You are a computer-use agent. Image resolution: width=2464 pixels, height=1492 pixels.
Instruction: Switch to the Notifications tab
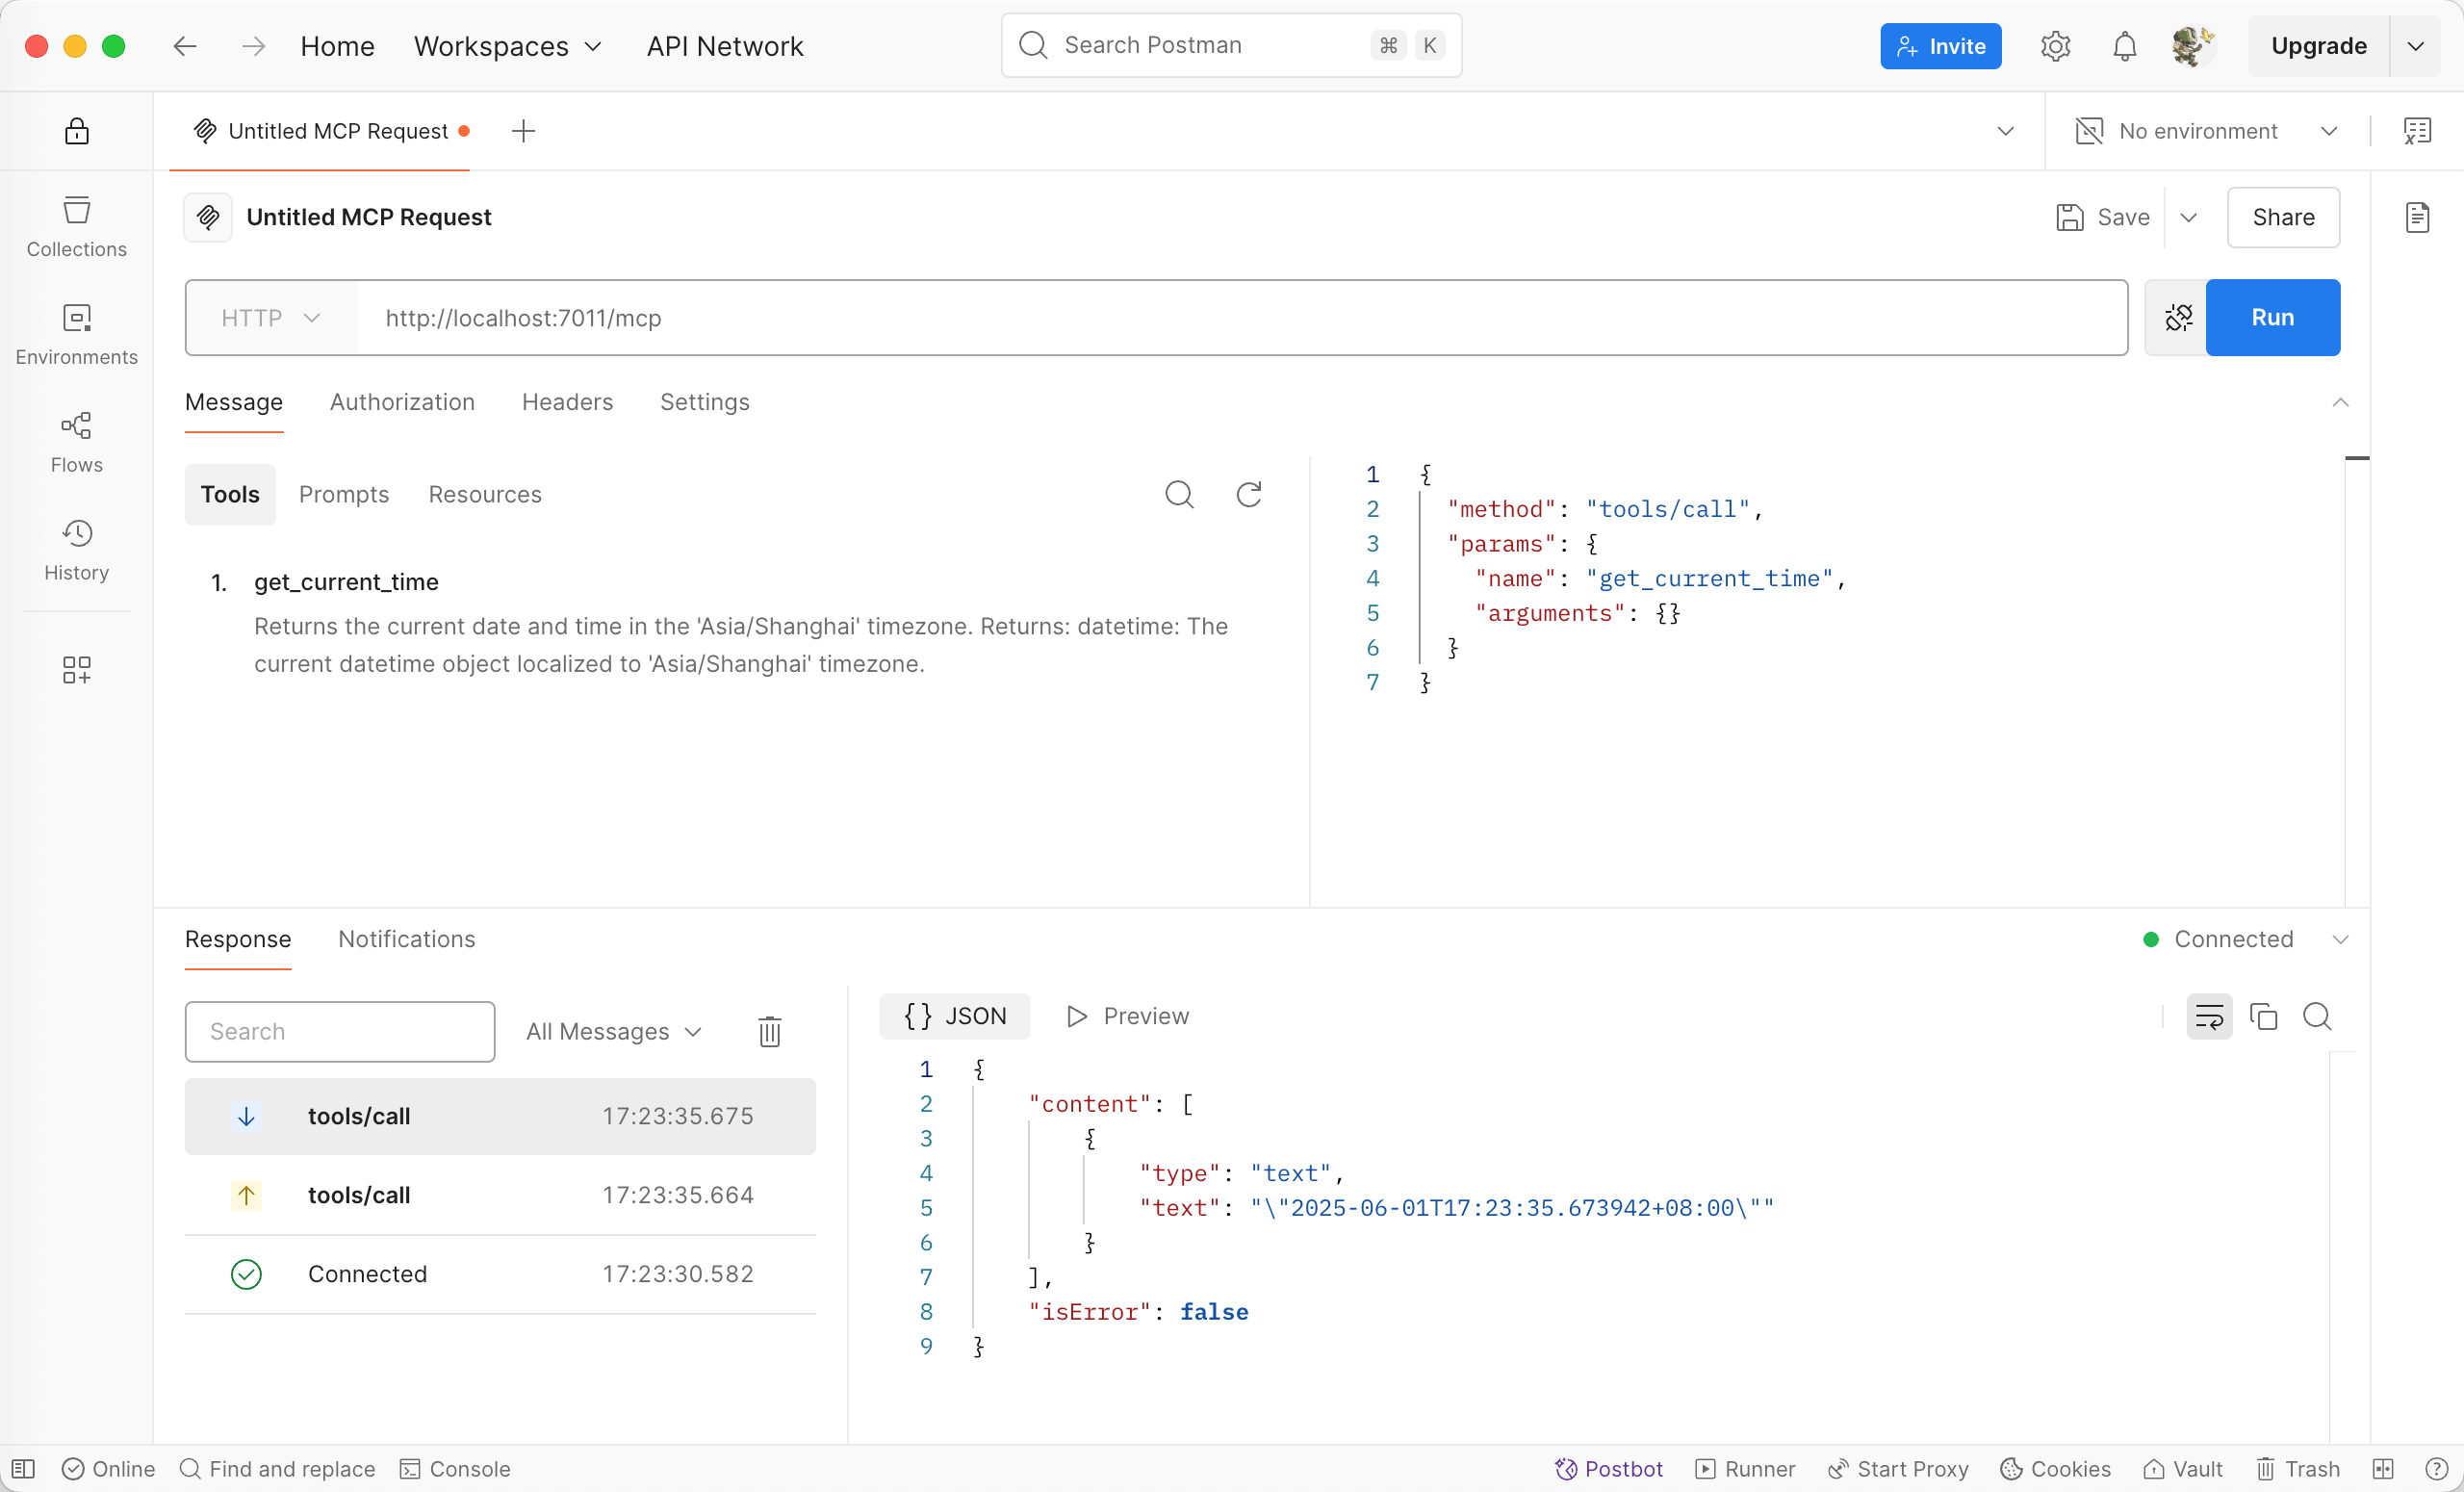tap(406, 939)
